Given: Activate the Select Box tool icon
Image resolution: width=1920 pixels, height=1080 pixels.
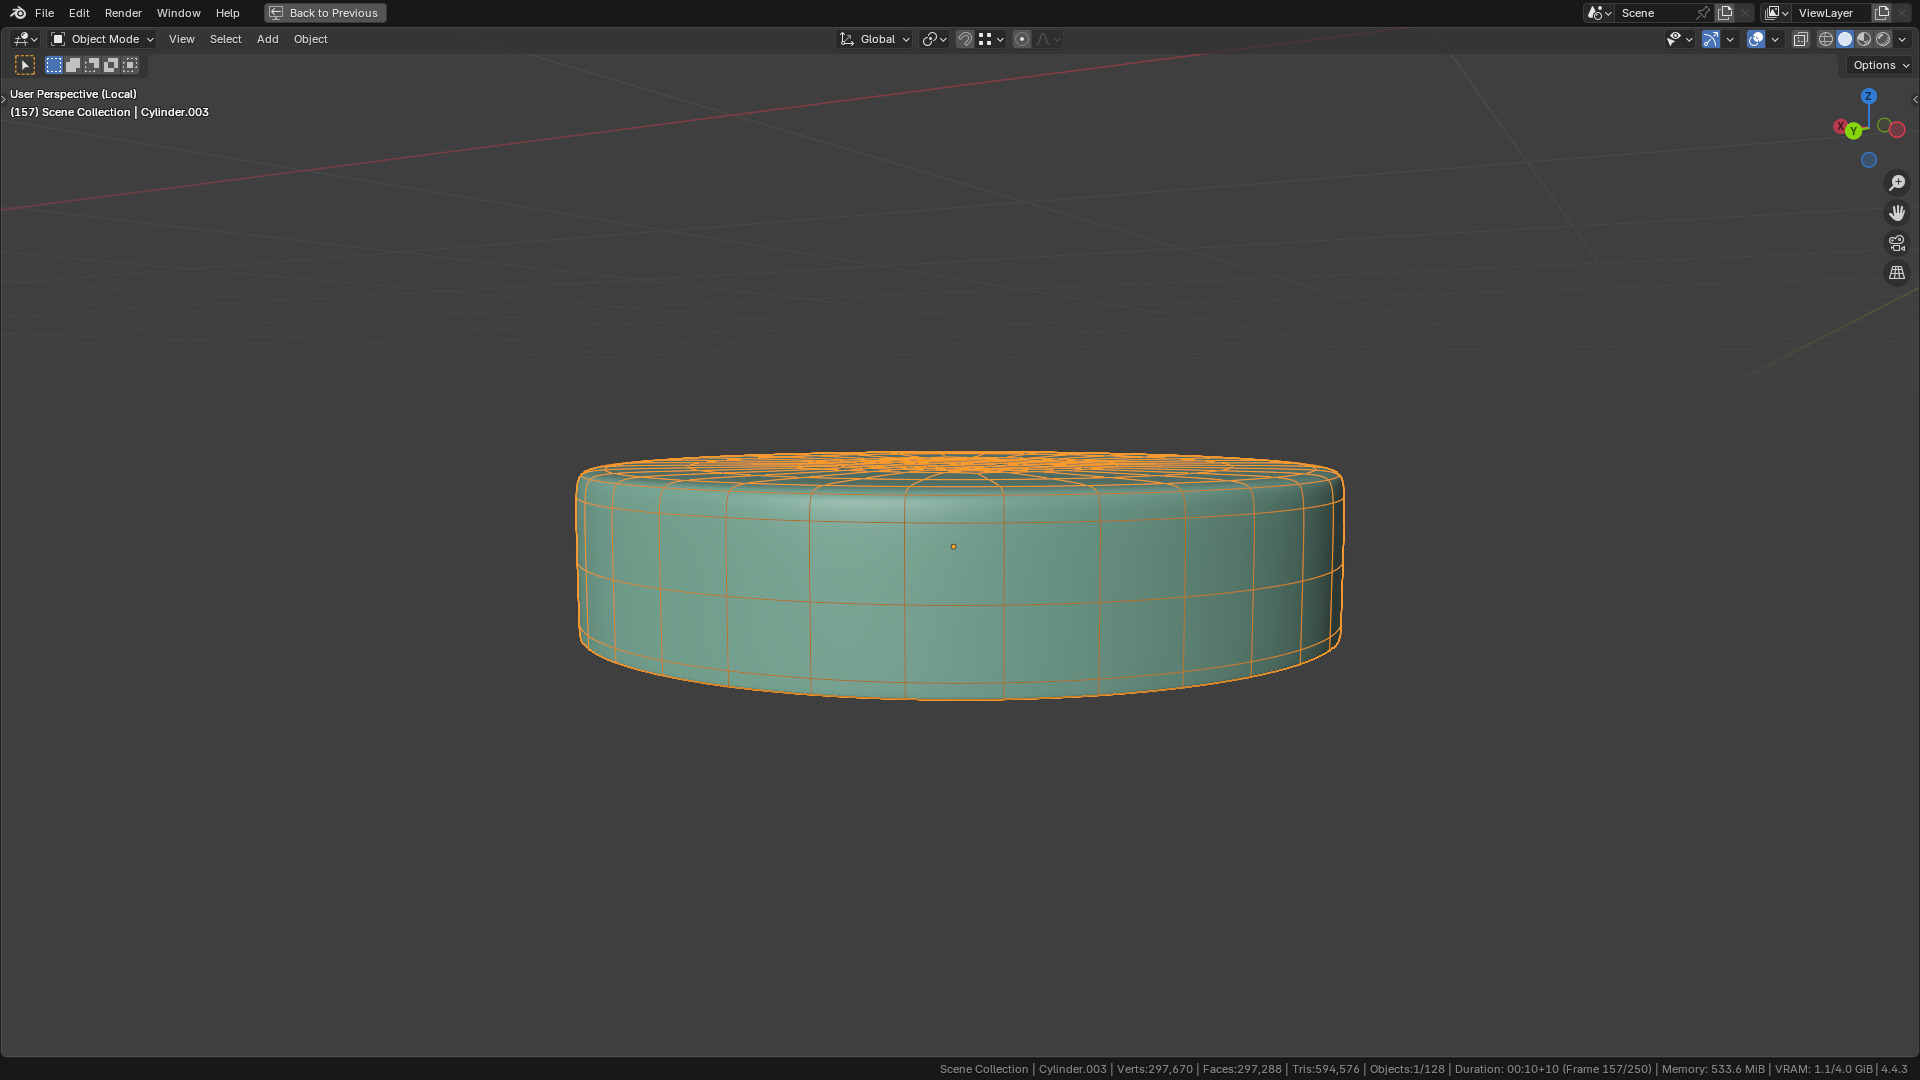Looking at the screenshot, I should point(25,65).
